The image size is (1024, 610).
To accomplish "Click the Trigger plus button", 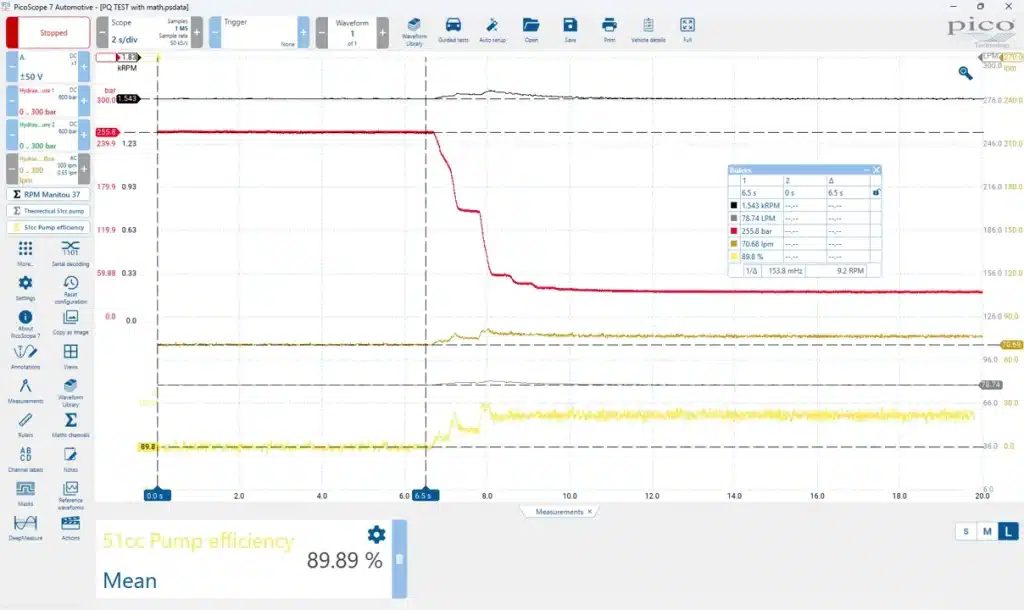I will click(304, 33).
